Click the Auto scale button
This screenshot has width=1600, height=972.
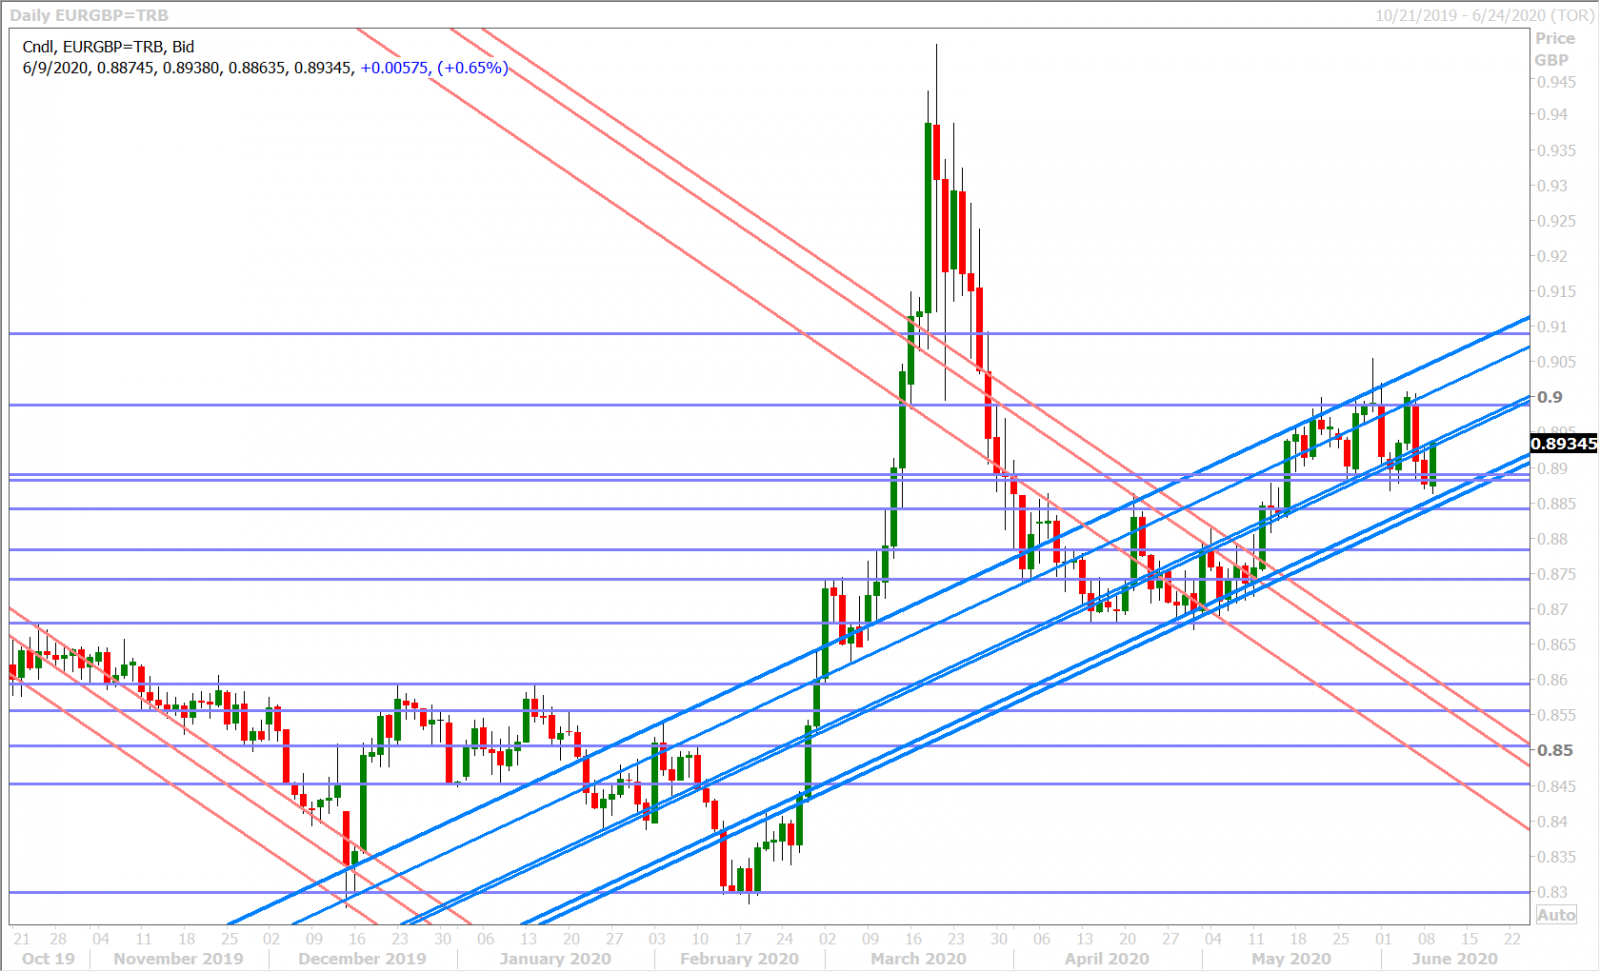(x=1556, y=915)
